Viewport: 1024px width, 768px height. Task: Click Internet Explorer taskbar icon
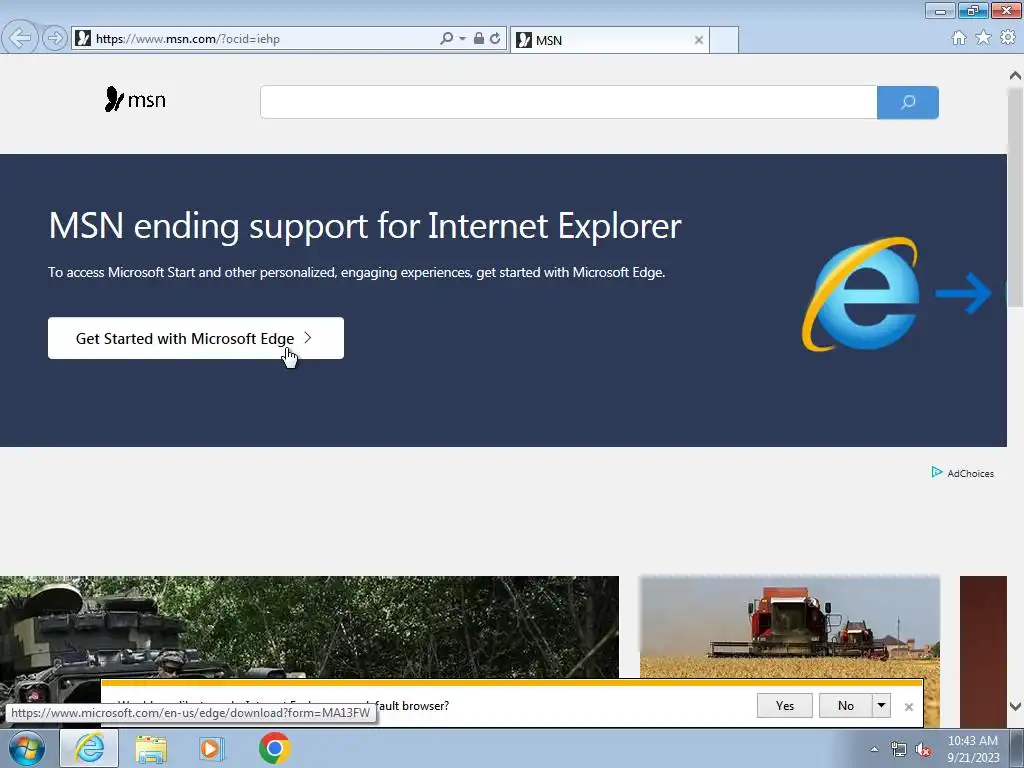pyautogui.click(x=89, y=748)
